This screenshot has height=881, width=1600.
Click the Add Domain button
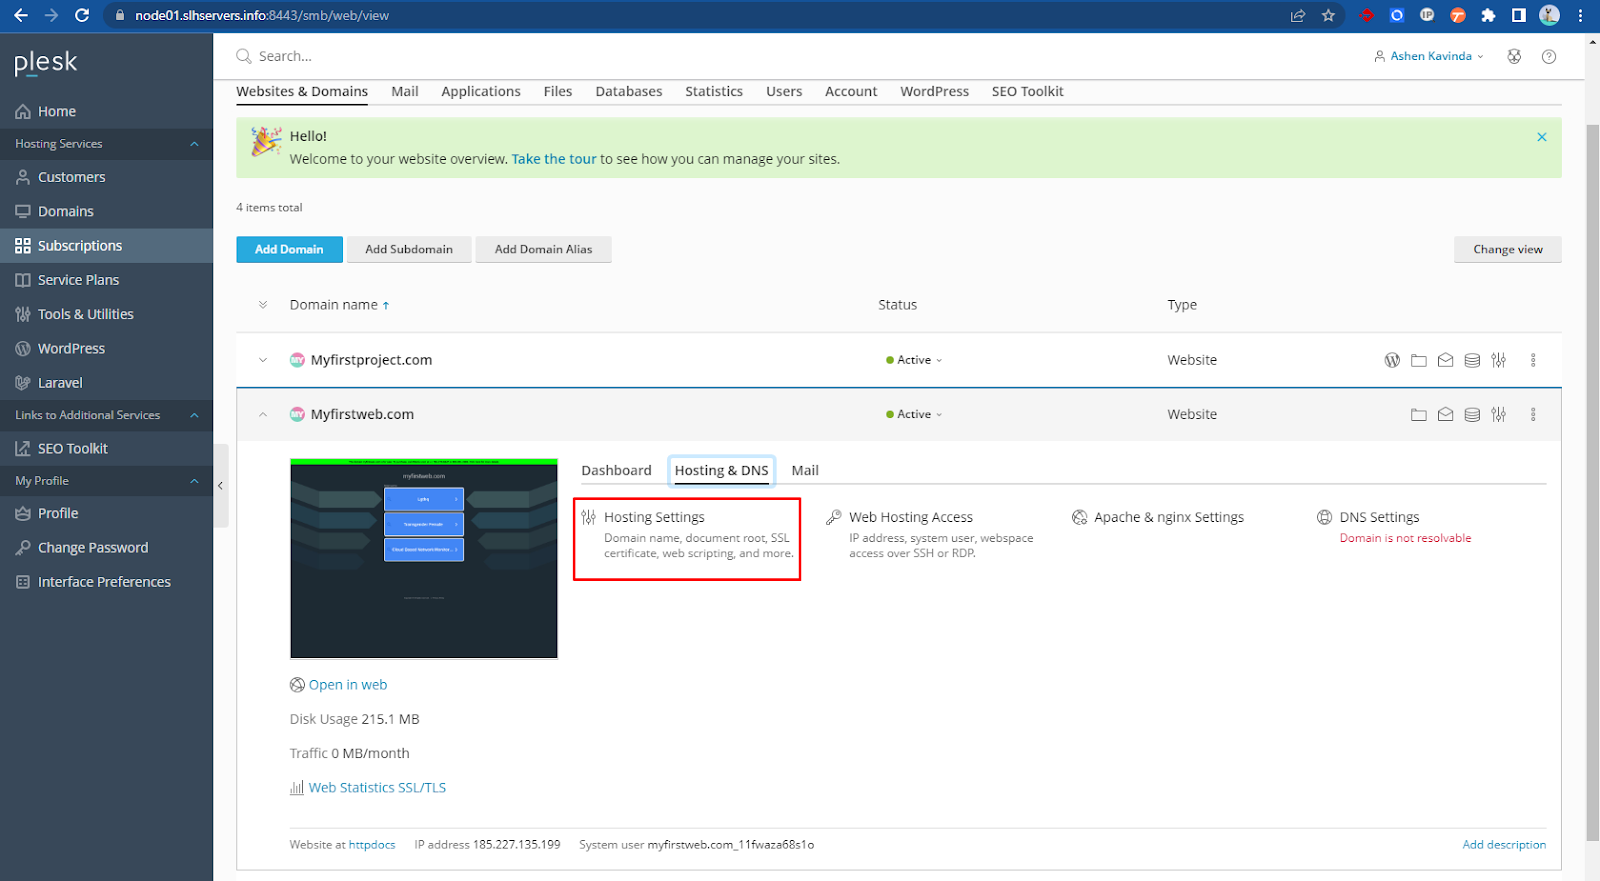pyautogui.click(x=289, y=249)
